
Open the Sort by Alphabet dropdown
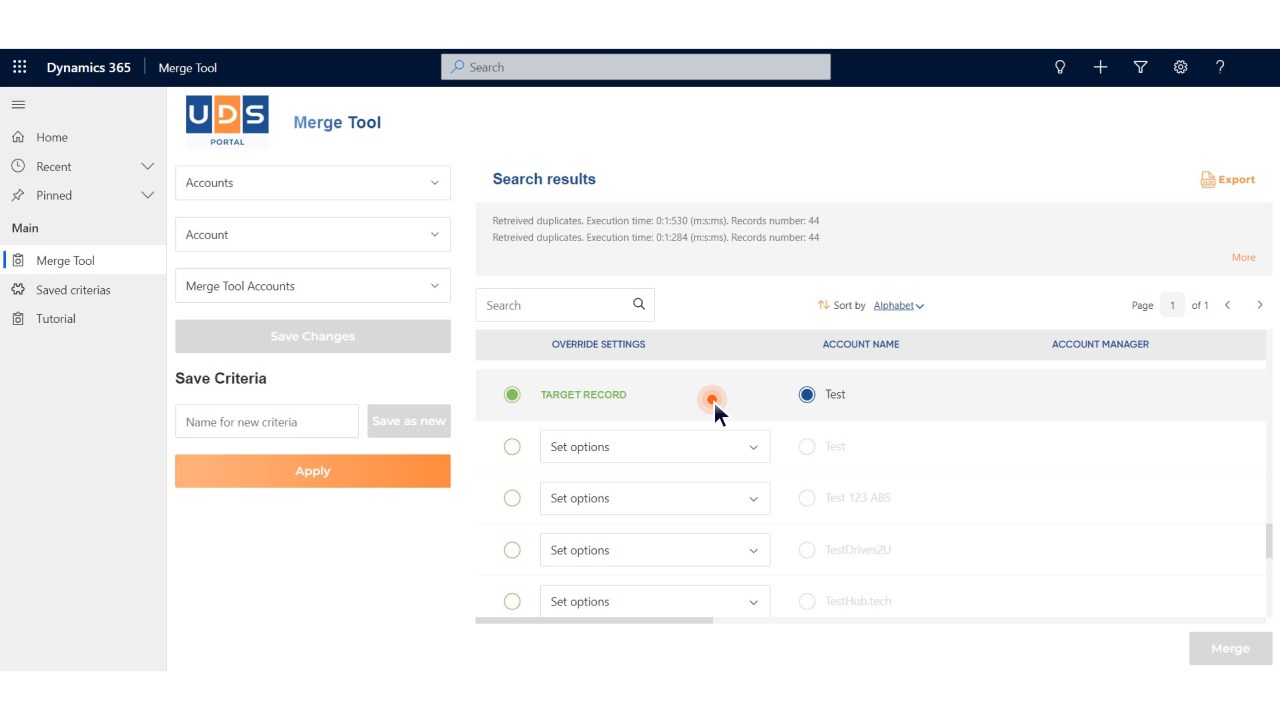point(898,306)
